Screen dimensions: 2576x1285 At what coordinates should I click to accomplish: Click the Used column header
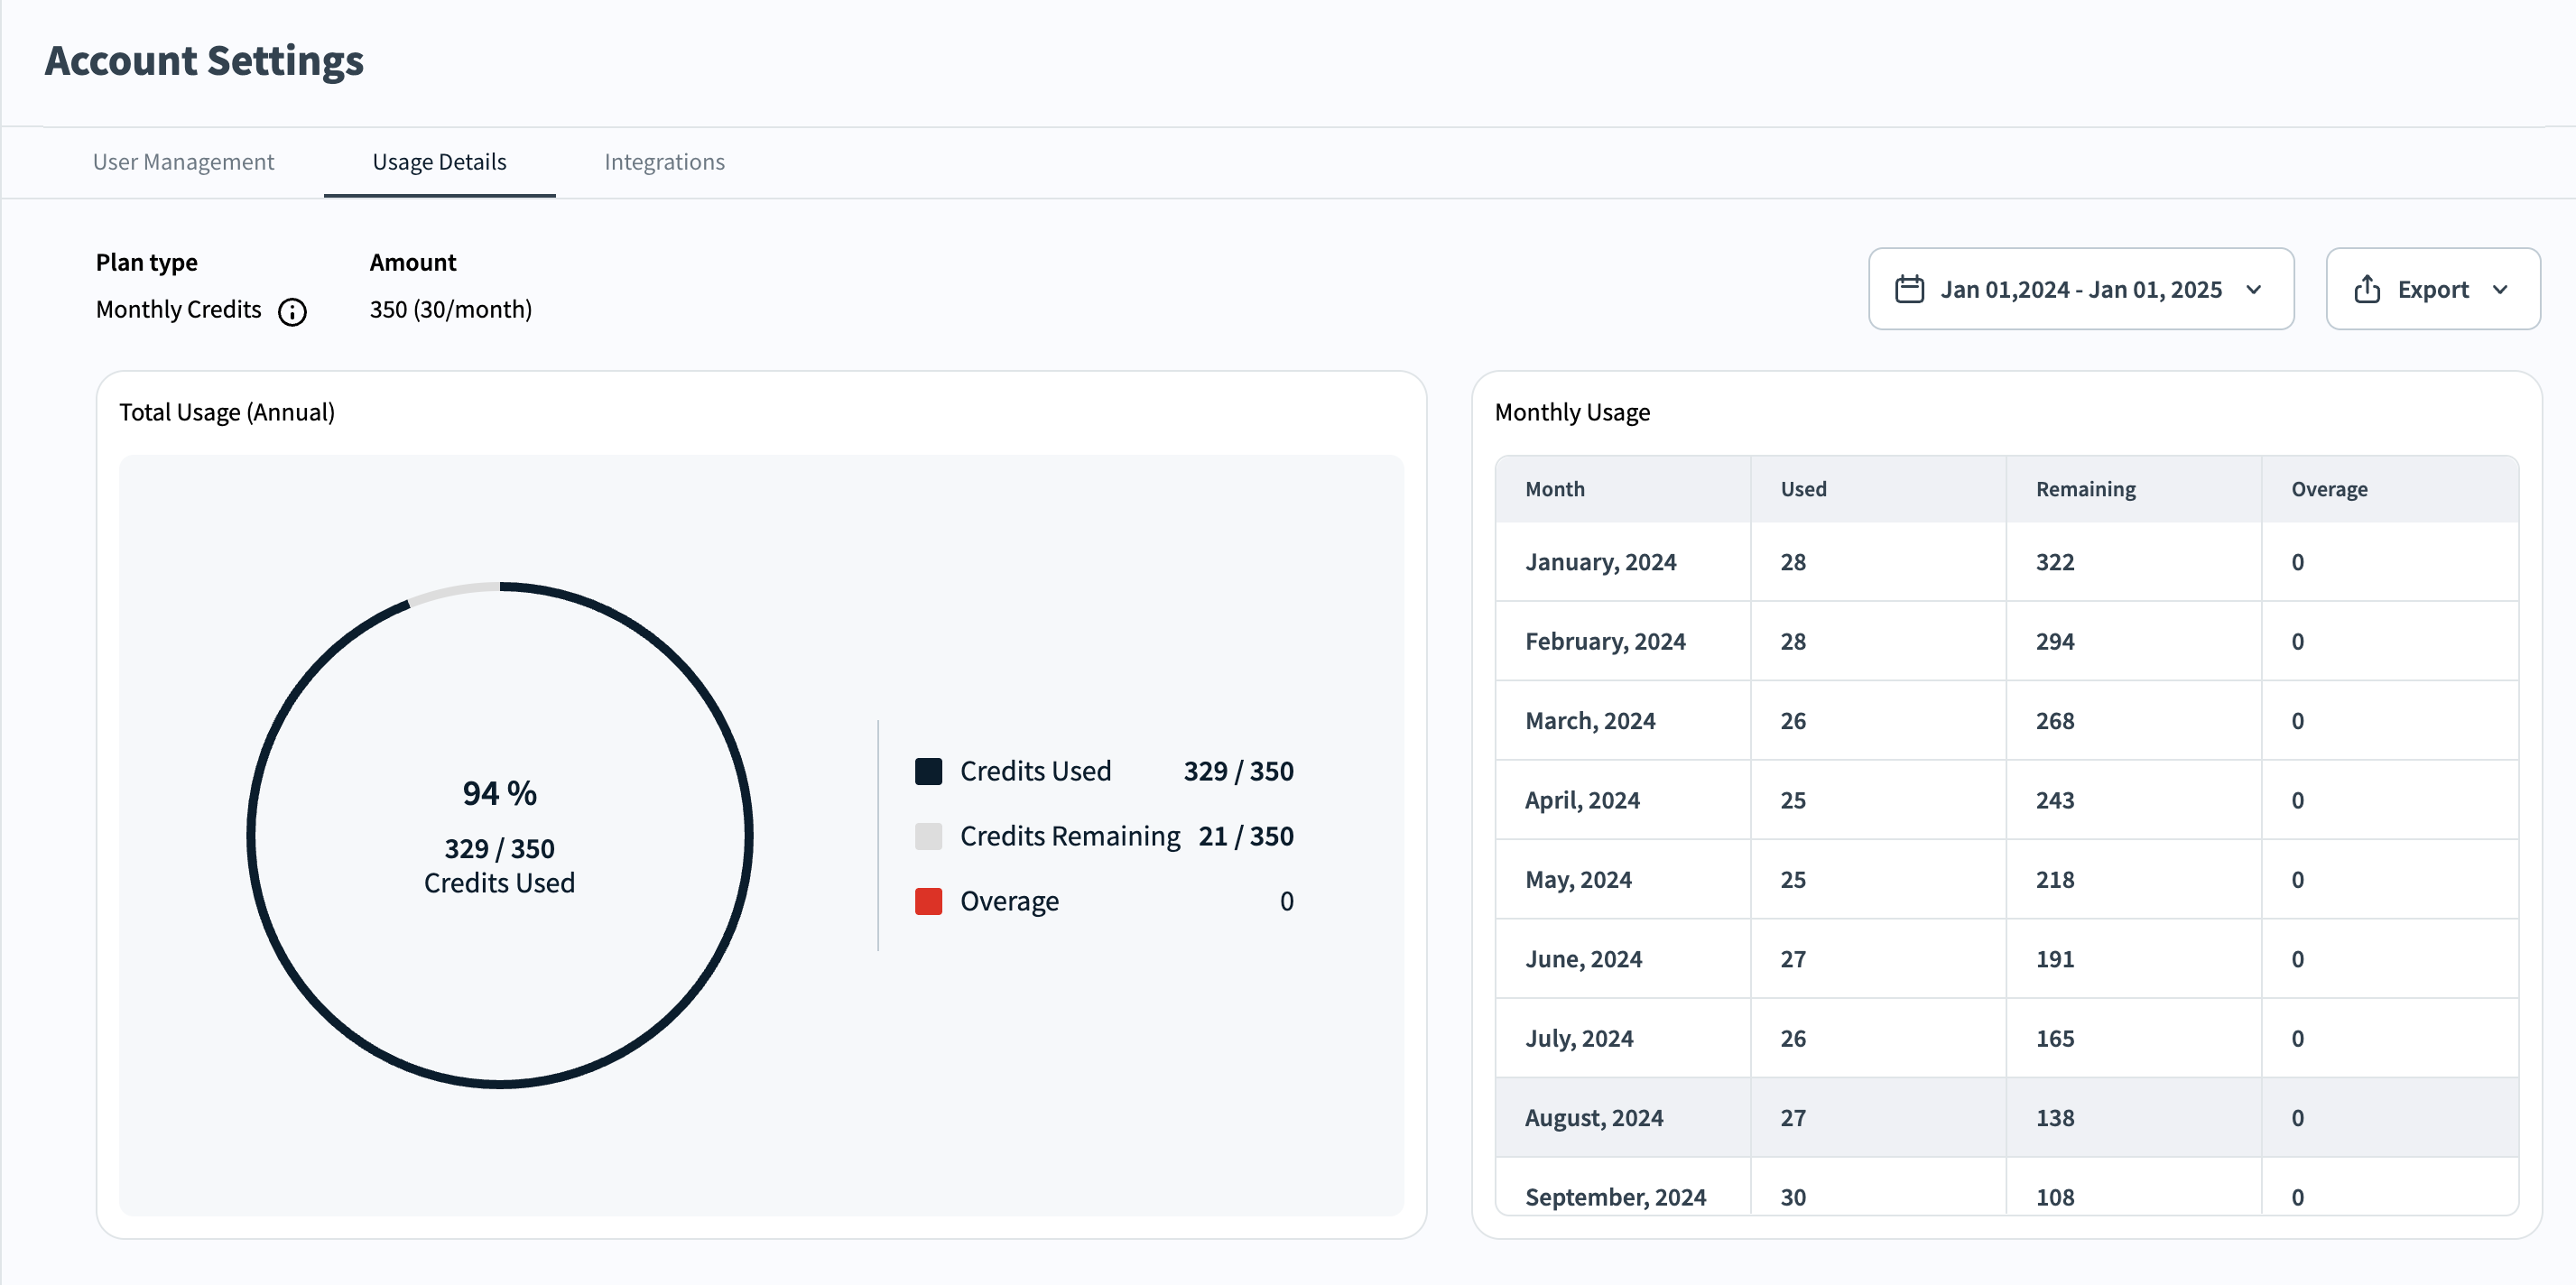pos(1803,489)
